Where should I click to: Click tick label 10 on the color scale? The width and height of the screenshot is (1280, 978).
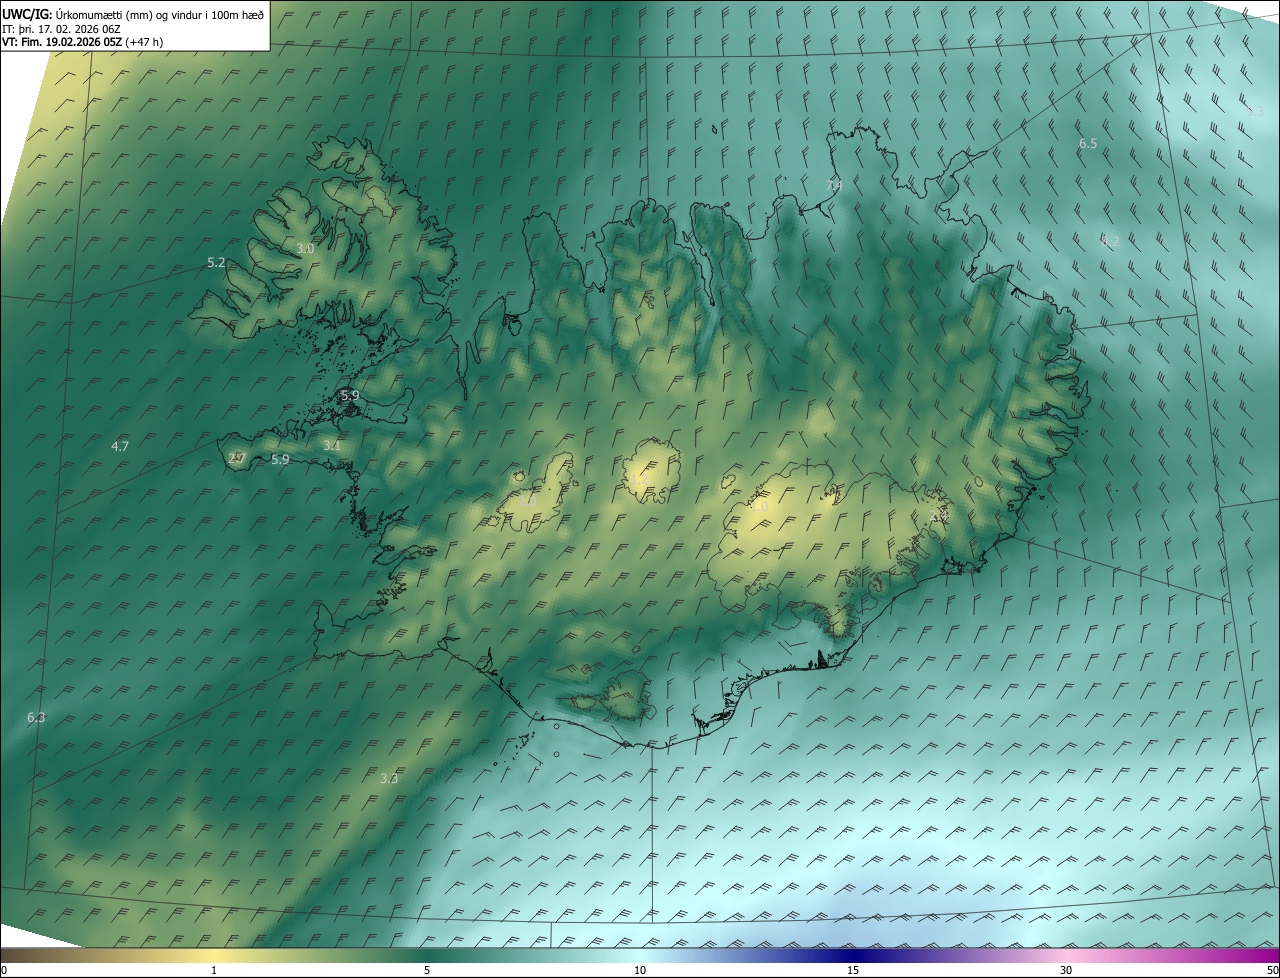tap(640, 970)
